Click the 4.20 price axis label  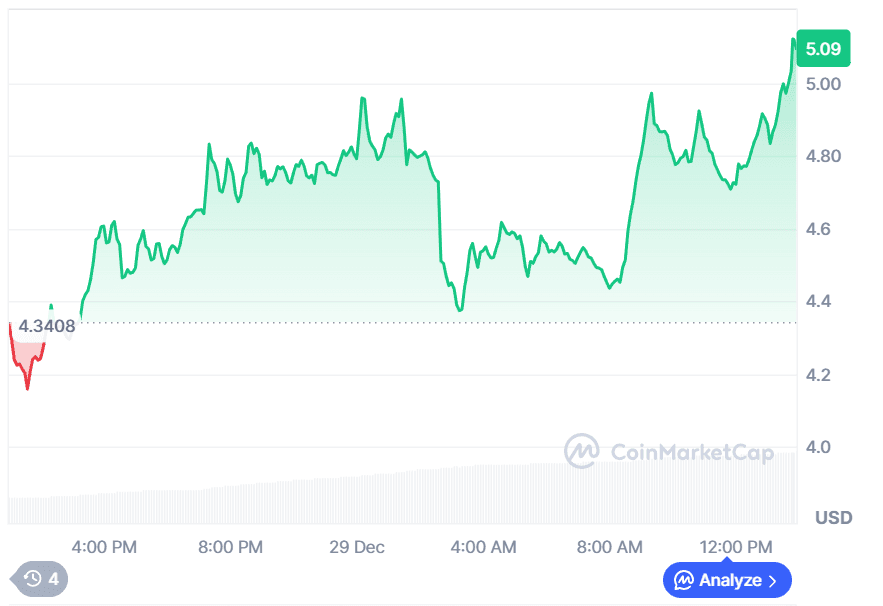click(x=824, y=375)
